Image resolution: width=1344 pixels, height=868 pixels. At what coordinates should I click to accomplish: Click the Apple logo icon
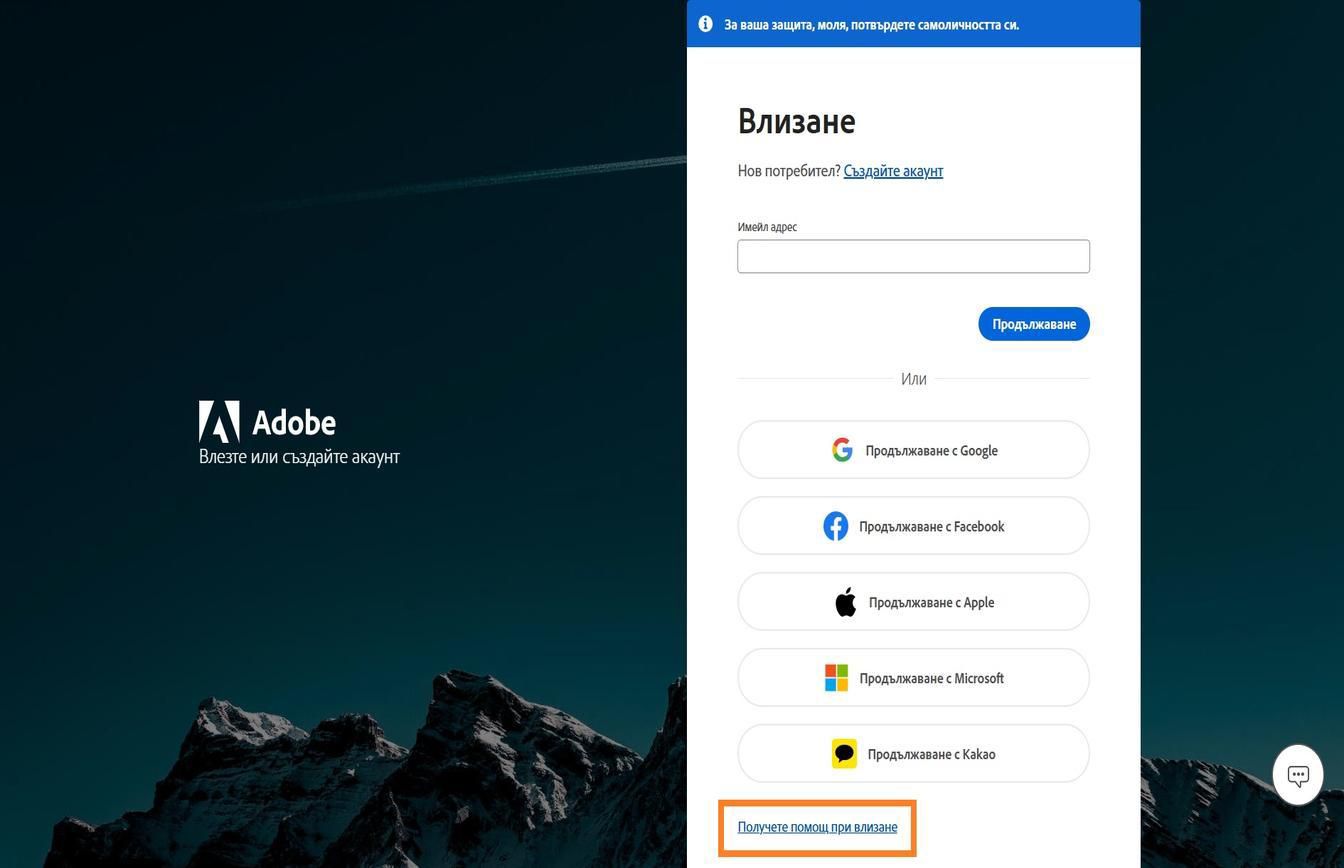(x=844, y=601)
